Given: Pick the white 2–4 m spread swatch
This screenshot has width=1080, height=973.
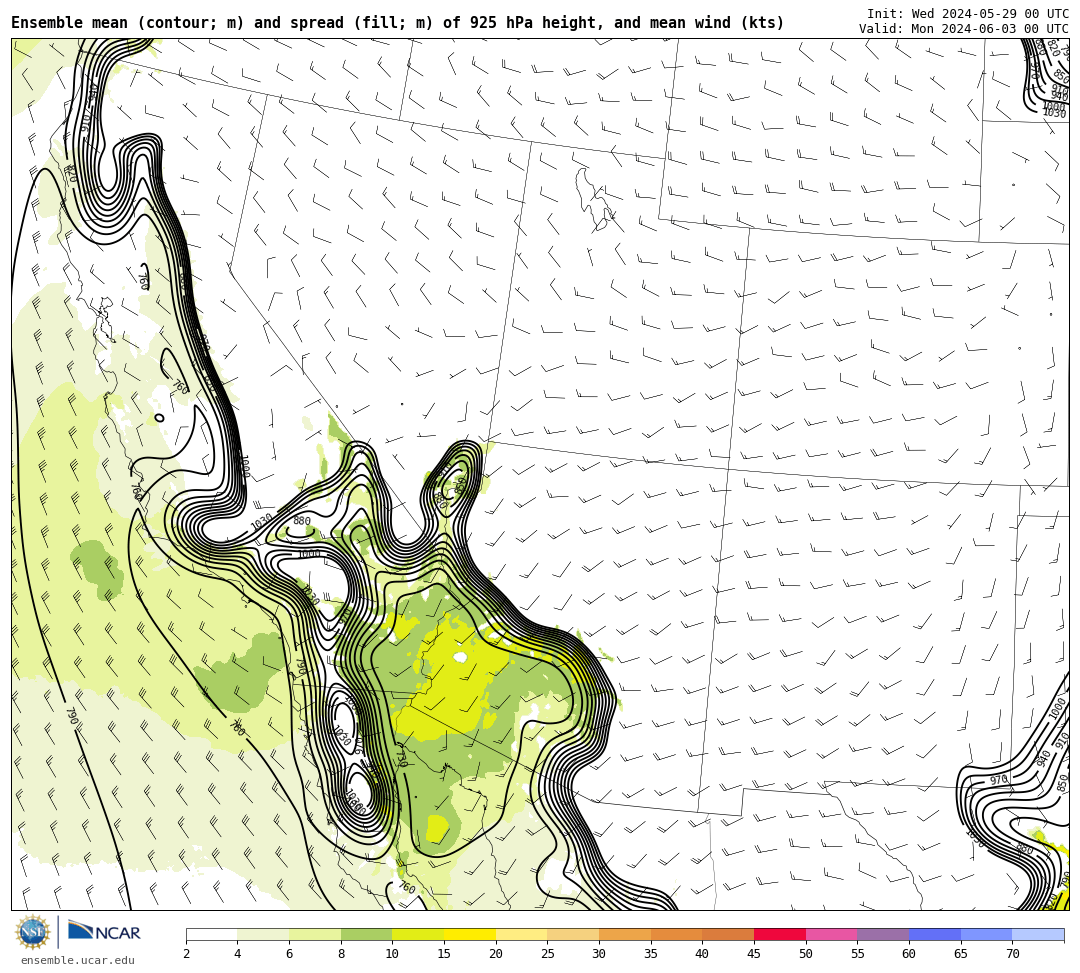Looking at the screenshot, I should tap(211, 934).
